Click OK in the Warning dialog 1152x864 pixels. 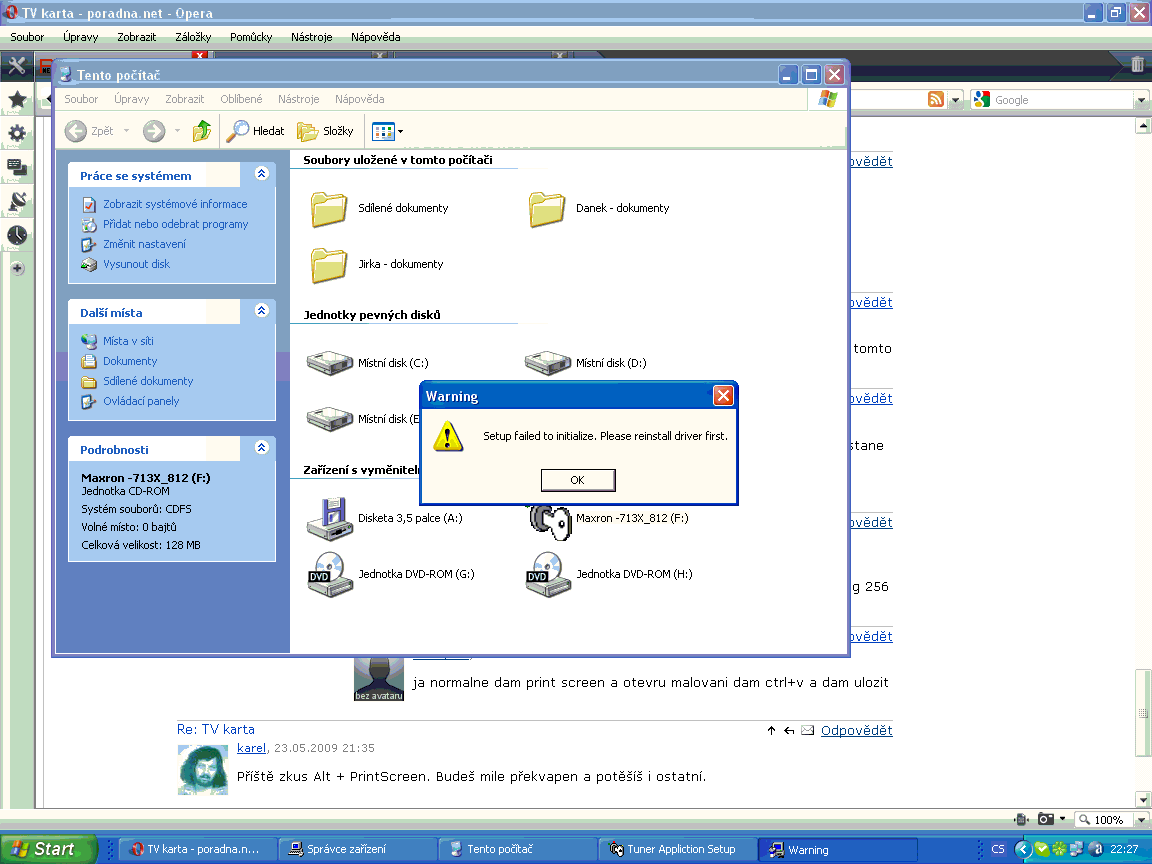[577, 480]
